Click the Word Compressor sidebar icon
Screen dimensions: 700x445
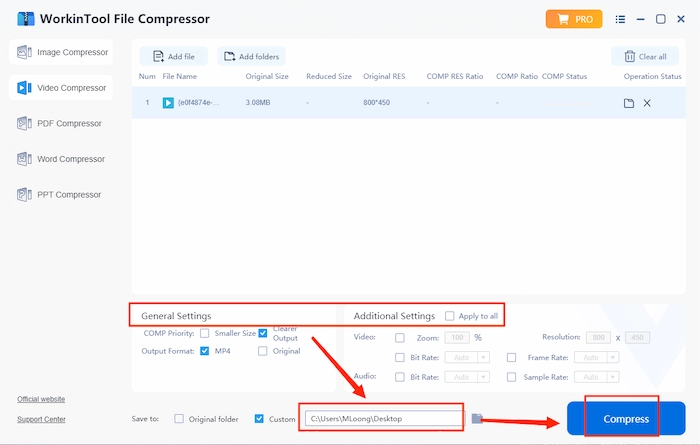click(x=24, y=159)
